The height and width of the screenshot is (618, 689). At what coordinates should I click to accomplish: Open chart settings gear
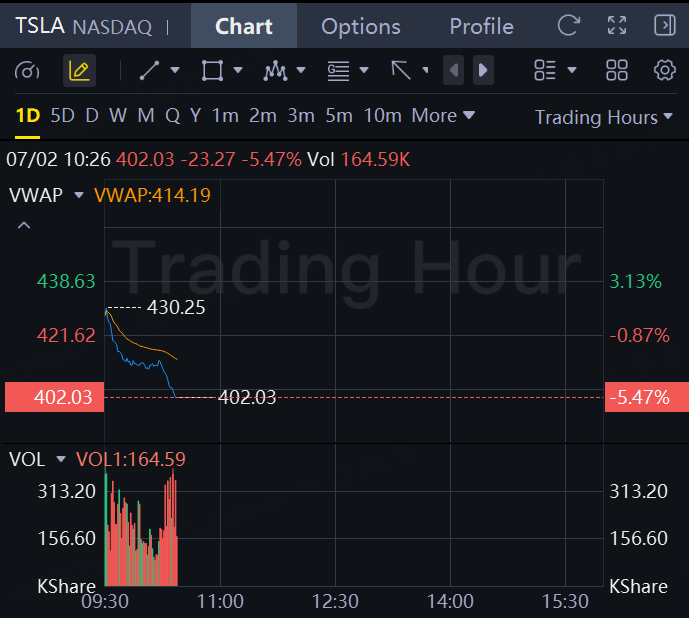tap(665, 70)
